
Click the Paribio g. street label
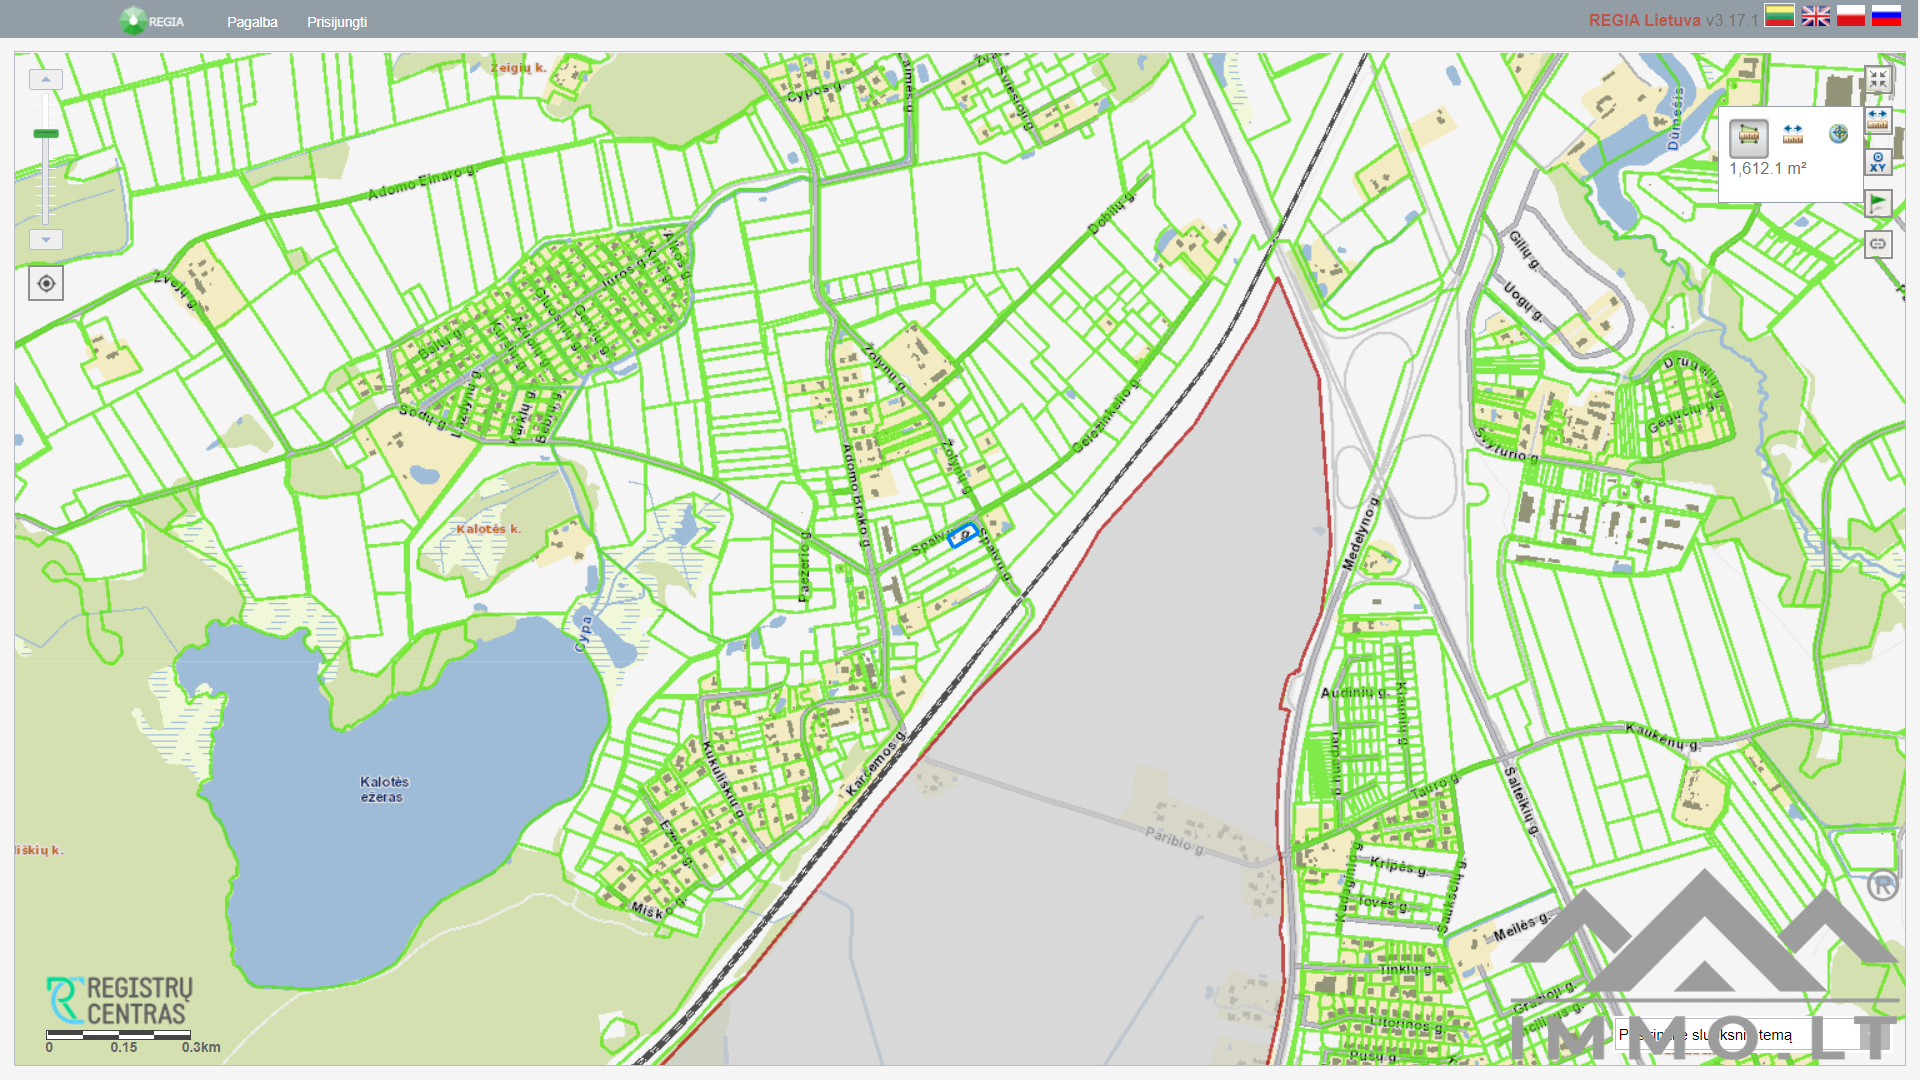coord(1175,840)
